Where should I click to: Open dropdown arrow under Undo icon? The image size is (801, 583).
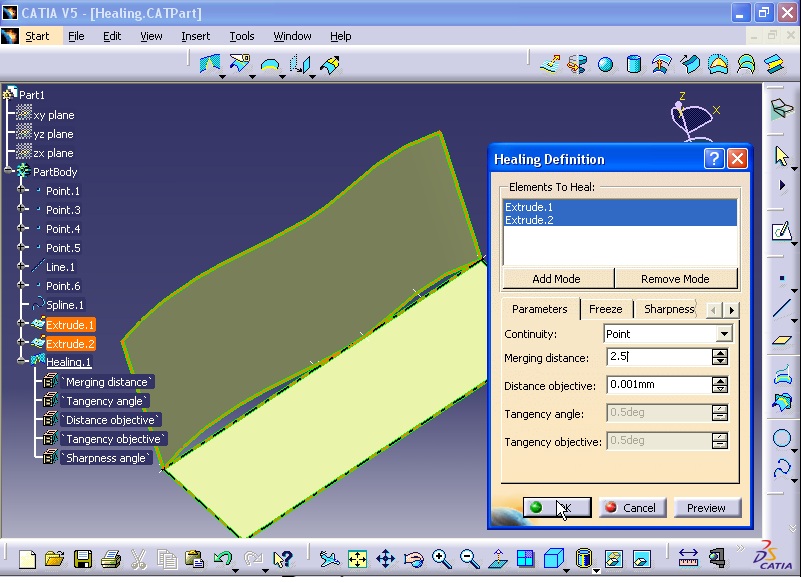(x=235, y=570)
